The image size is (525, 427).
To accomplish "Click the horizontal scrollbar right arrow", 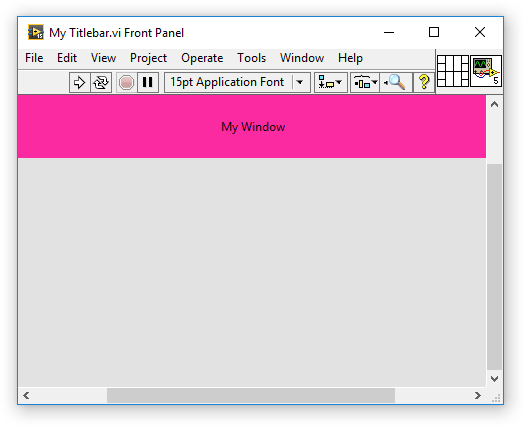I will coord(478,396).
